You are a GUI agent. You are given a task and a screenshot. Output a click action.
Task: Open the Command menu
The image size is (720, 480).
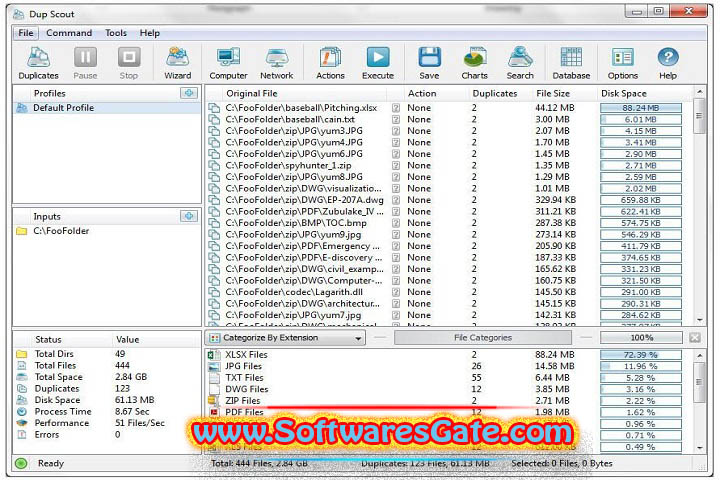point(69,33)
